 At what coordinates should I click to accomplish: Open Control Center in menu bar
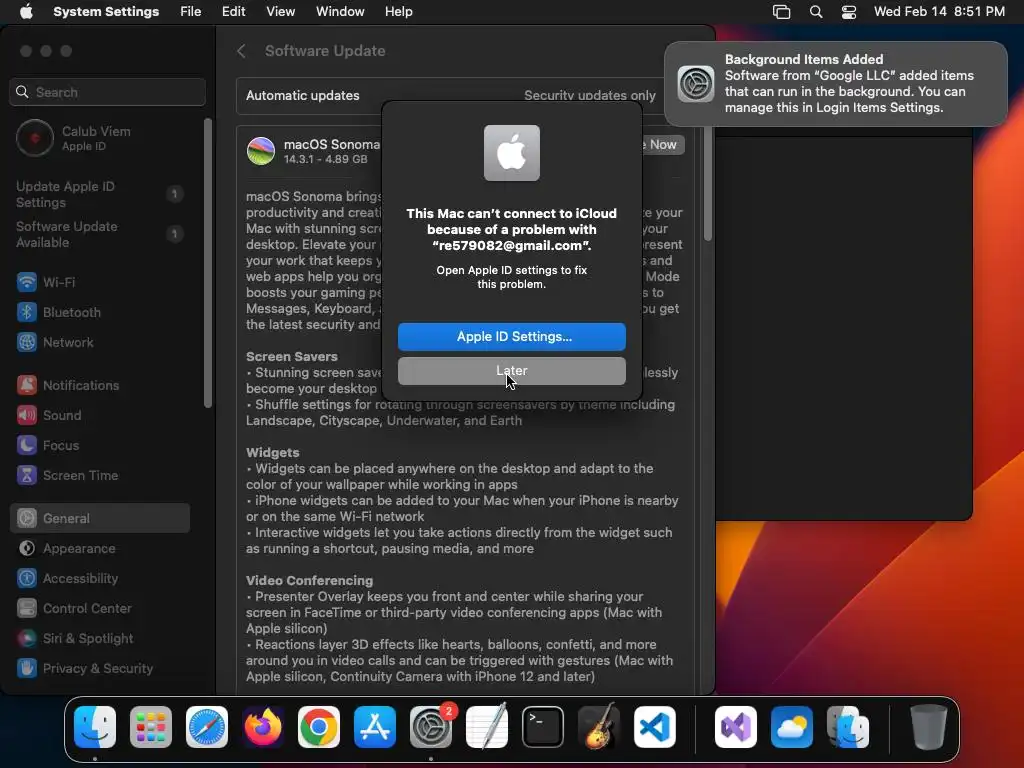click(x=849, y=12)
